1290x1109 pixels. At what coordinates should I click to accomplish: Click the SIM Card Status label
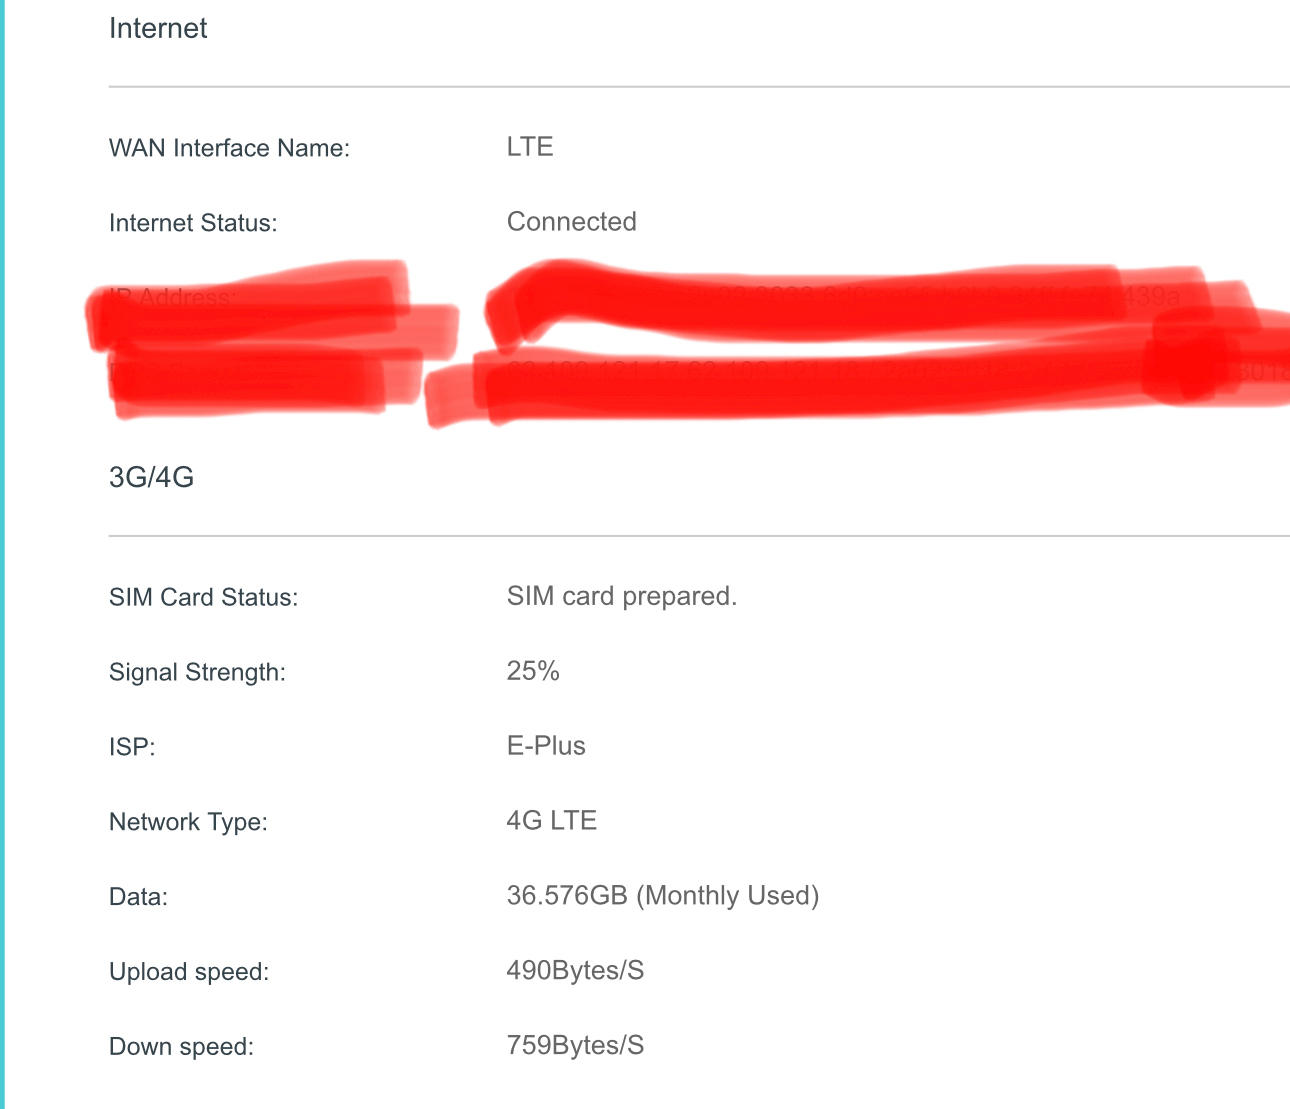tap(204, 598)
